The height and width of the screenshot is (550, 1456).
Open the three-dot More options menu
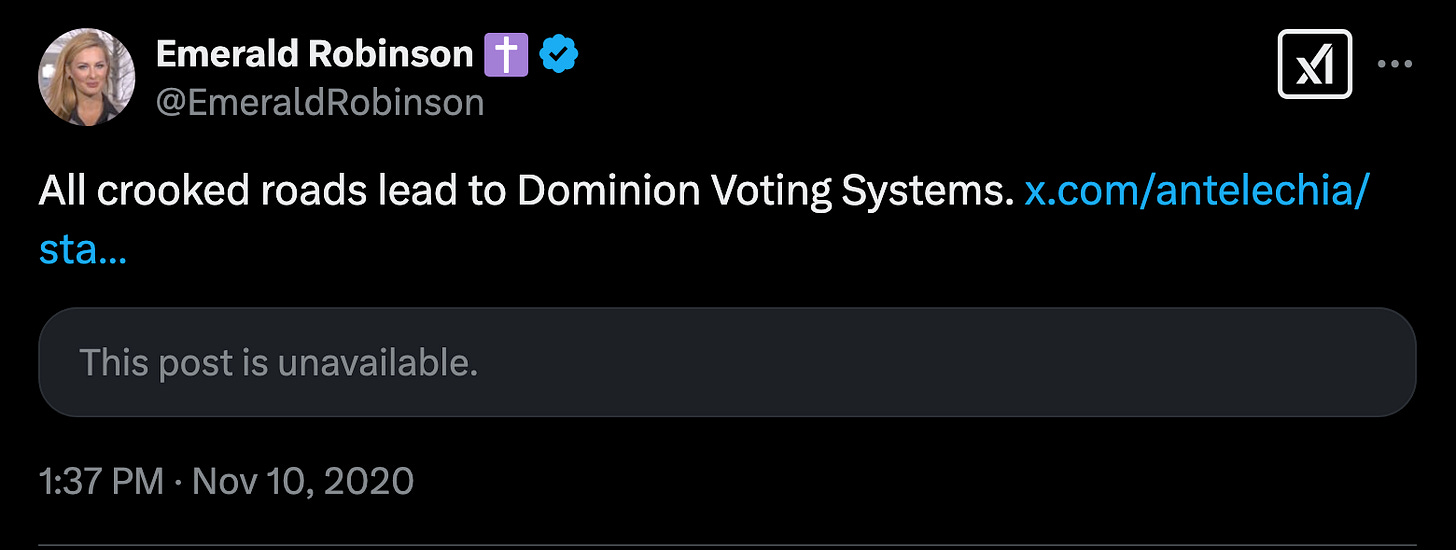[1395, 65]
